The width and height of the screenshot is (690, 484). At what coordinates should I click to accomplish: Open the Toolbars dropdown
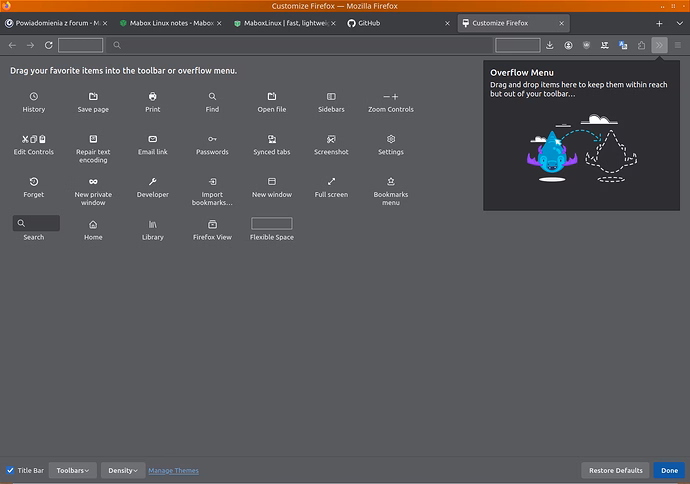point(72,470)
